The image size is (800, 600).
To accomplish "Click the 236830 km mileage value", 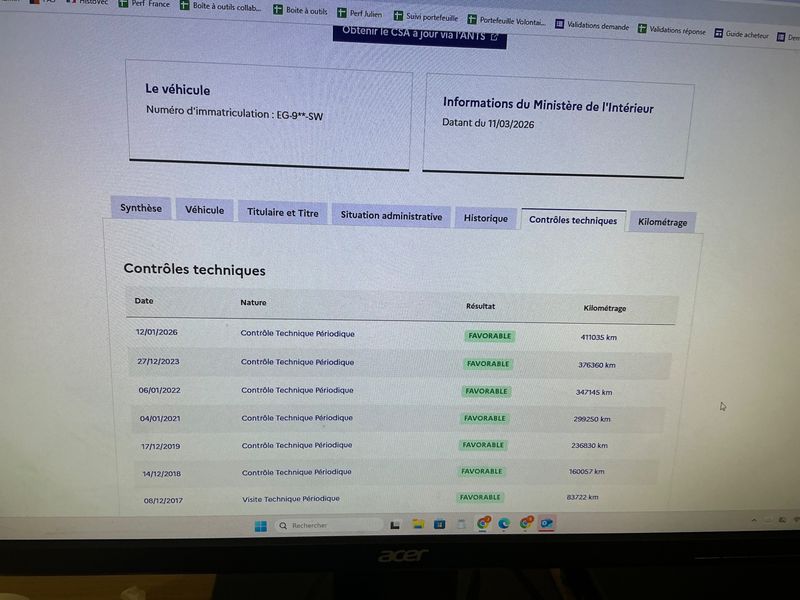I will (x=589, y=445).
